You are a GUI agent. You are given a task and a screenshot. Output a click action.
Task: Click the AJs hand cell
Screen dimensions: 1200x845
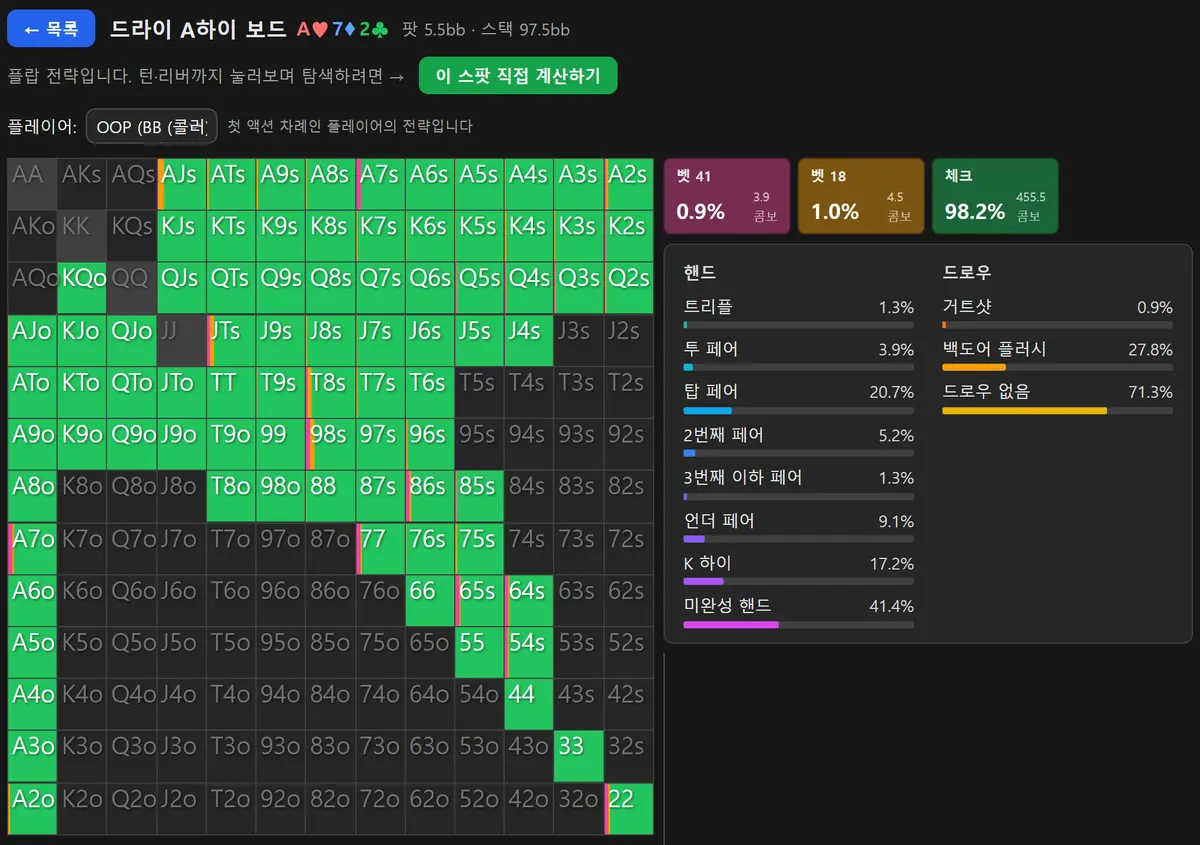[182, 184]
